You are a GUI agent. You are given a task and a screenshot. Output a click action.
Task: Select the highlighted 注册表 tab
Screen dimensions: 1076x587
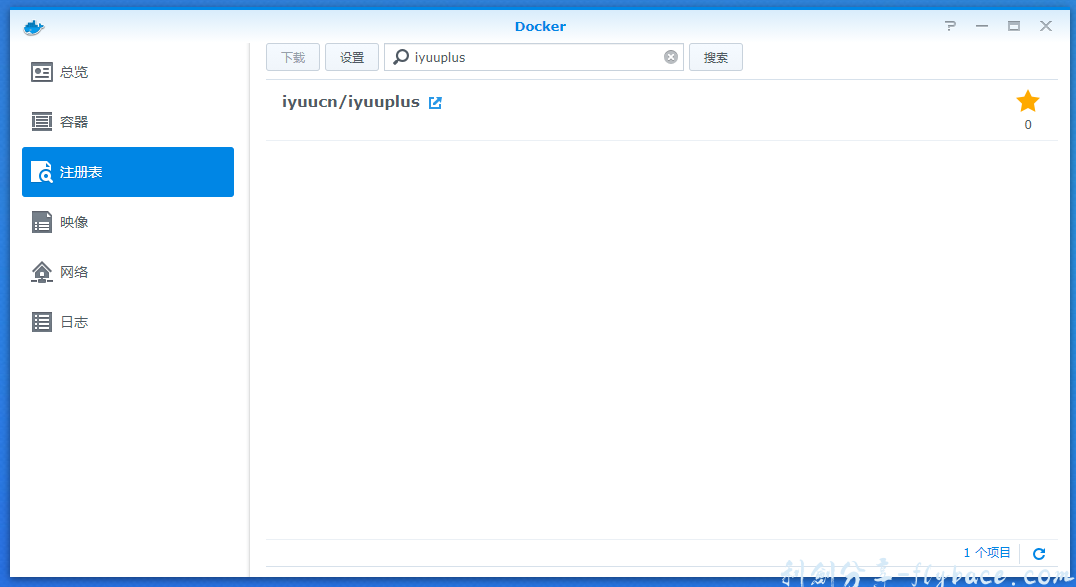coord(127,171)
